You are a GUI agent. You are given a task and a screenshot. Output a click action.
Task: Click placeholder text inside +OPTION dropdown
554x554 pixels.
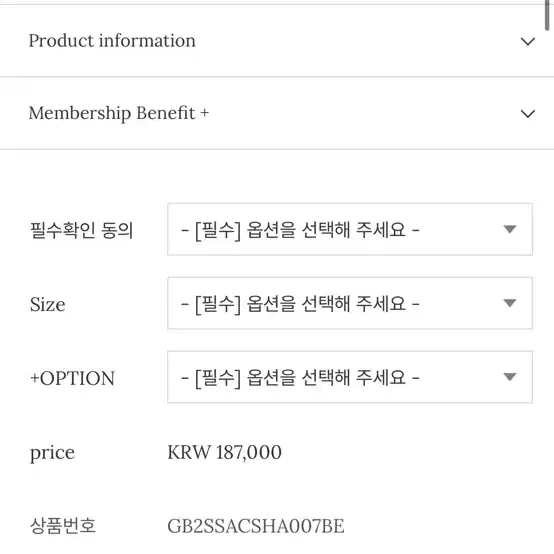point(300,377)
